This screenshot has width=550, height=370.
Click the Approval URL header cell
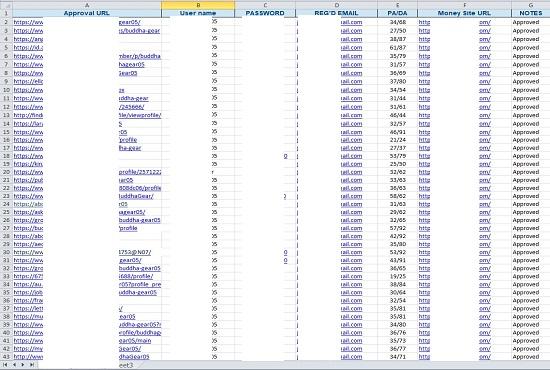[87, 13]
